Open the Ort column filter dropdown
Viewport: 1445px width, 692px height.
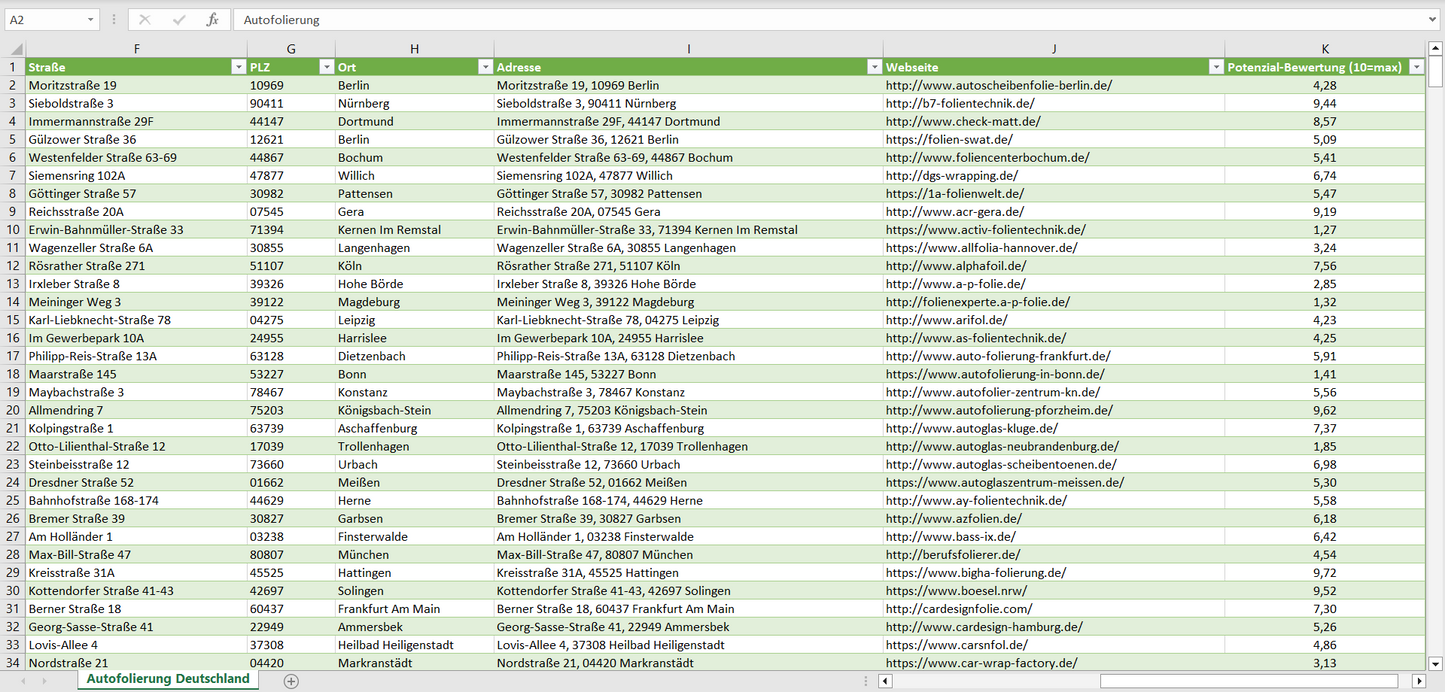coord(485,67)
